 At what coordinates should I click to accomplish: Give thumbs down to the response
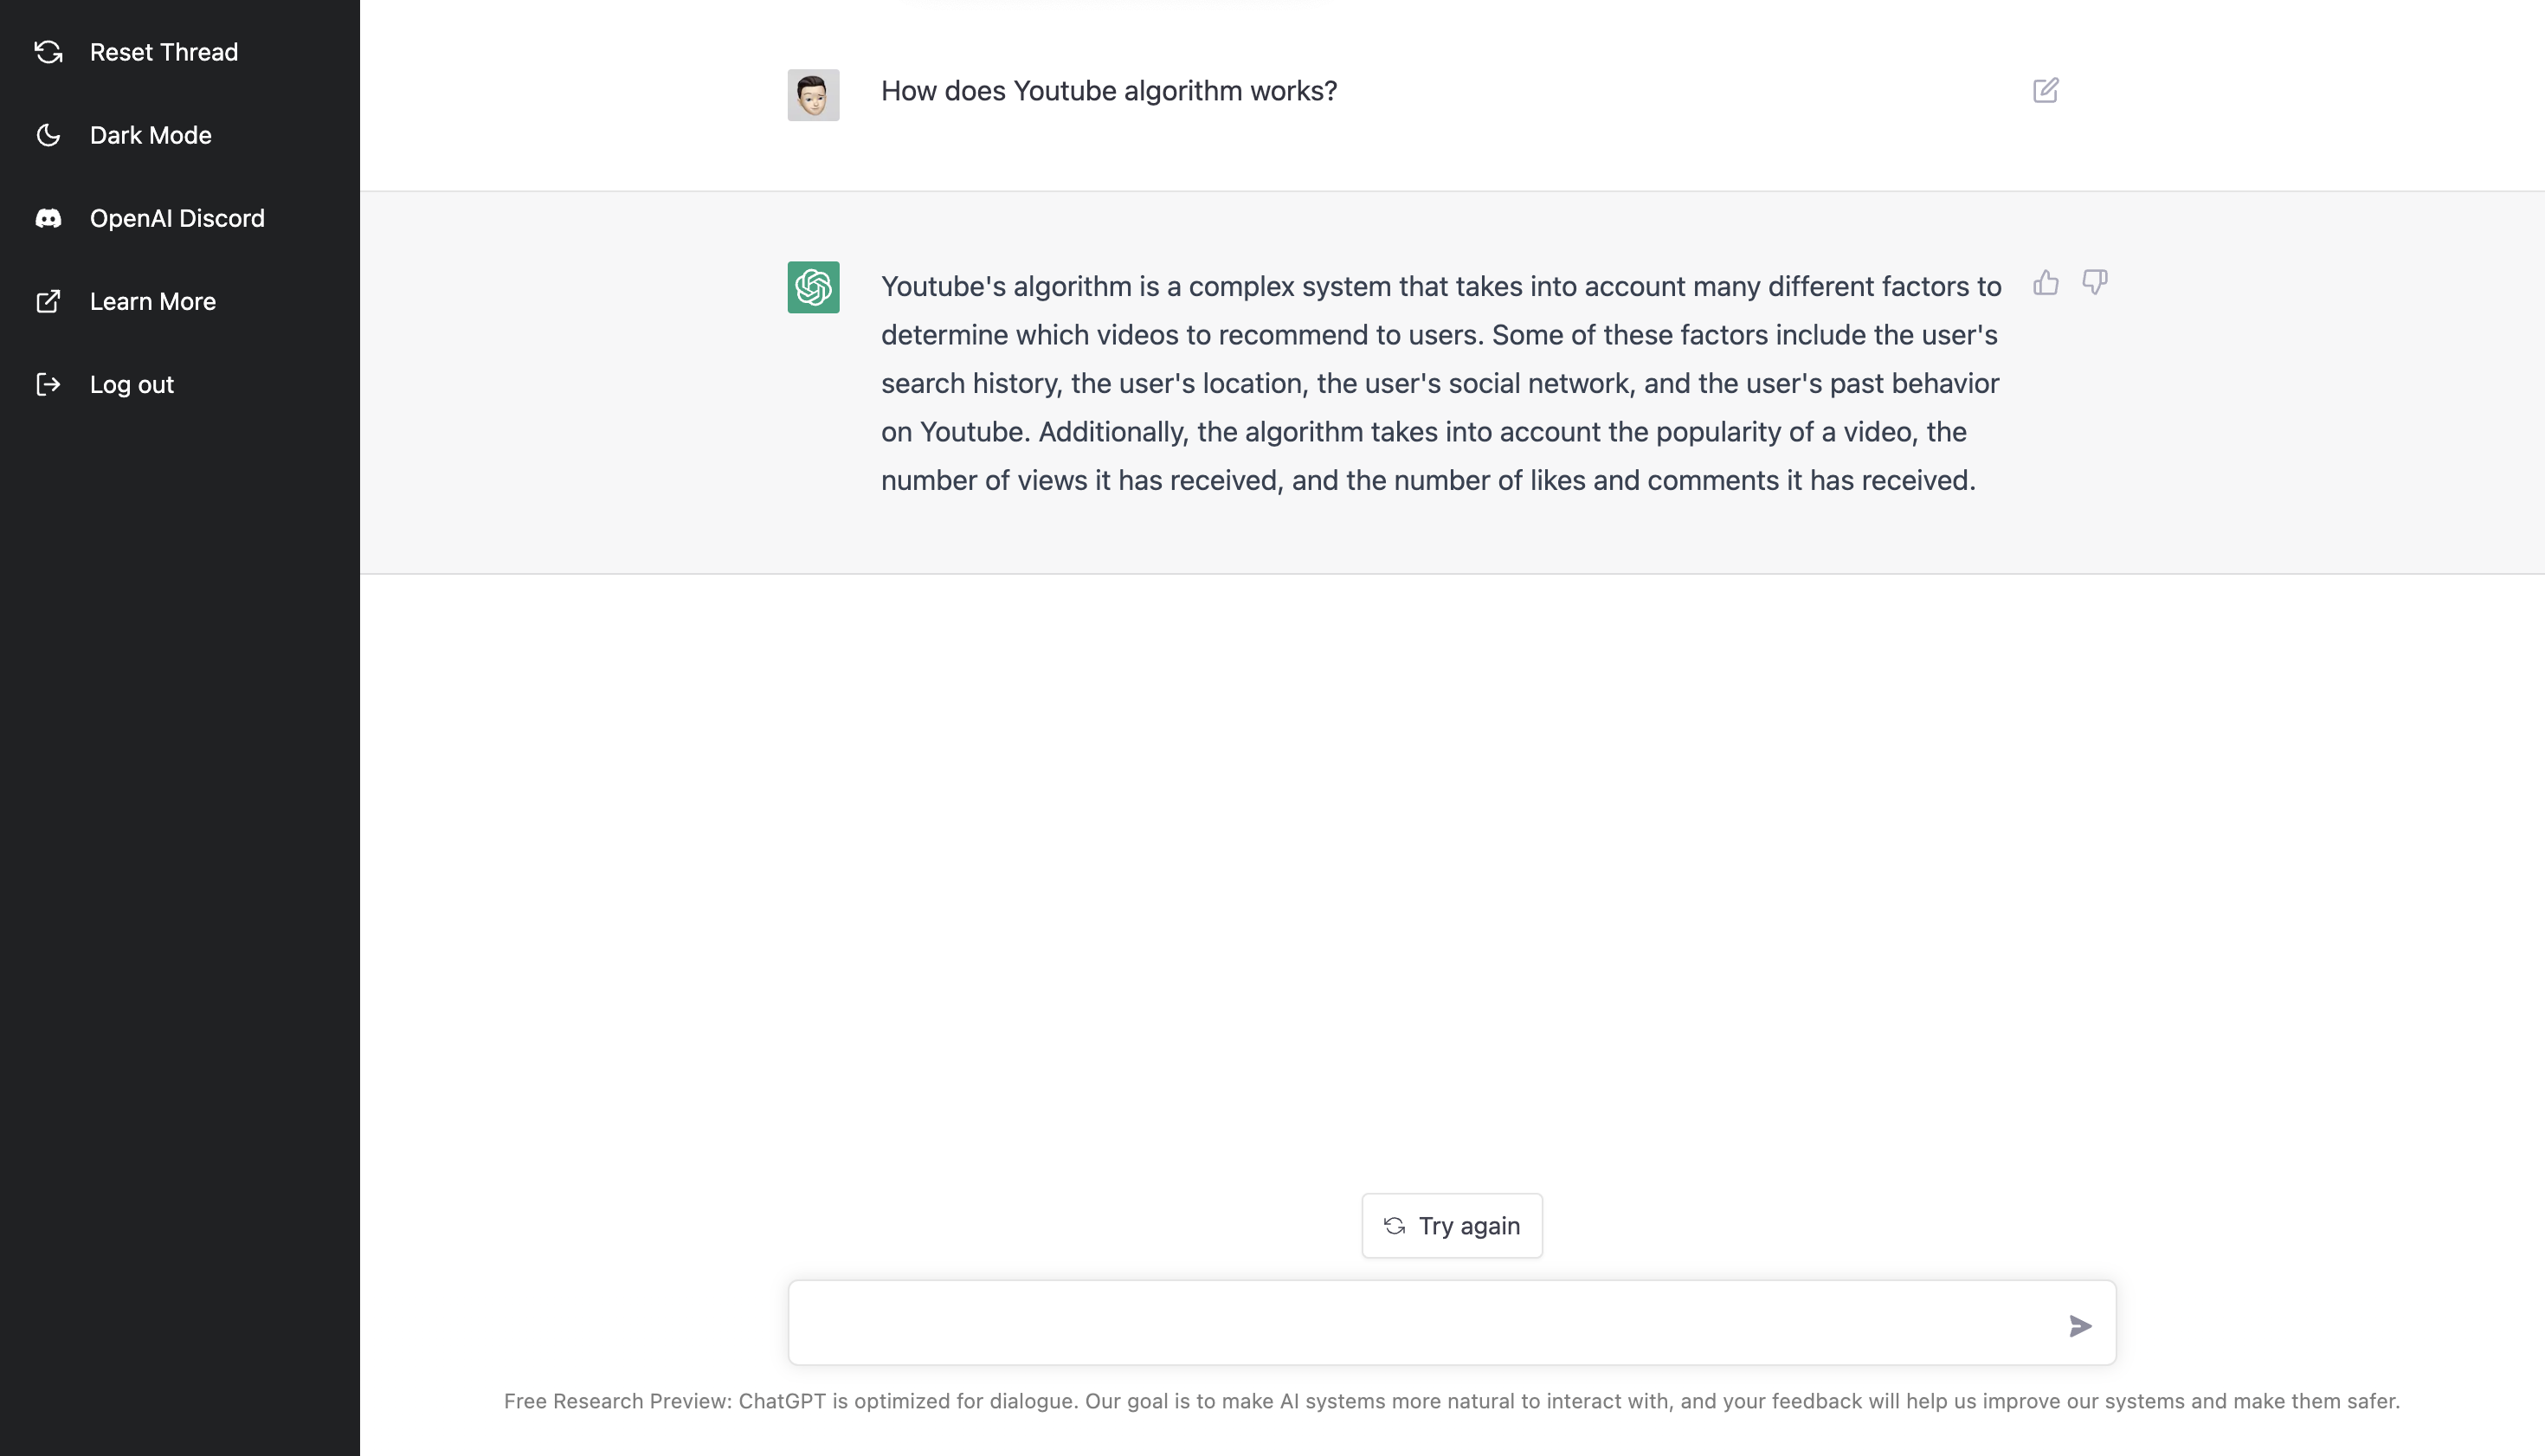pos(2094,283)
